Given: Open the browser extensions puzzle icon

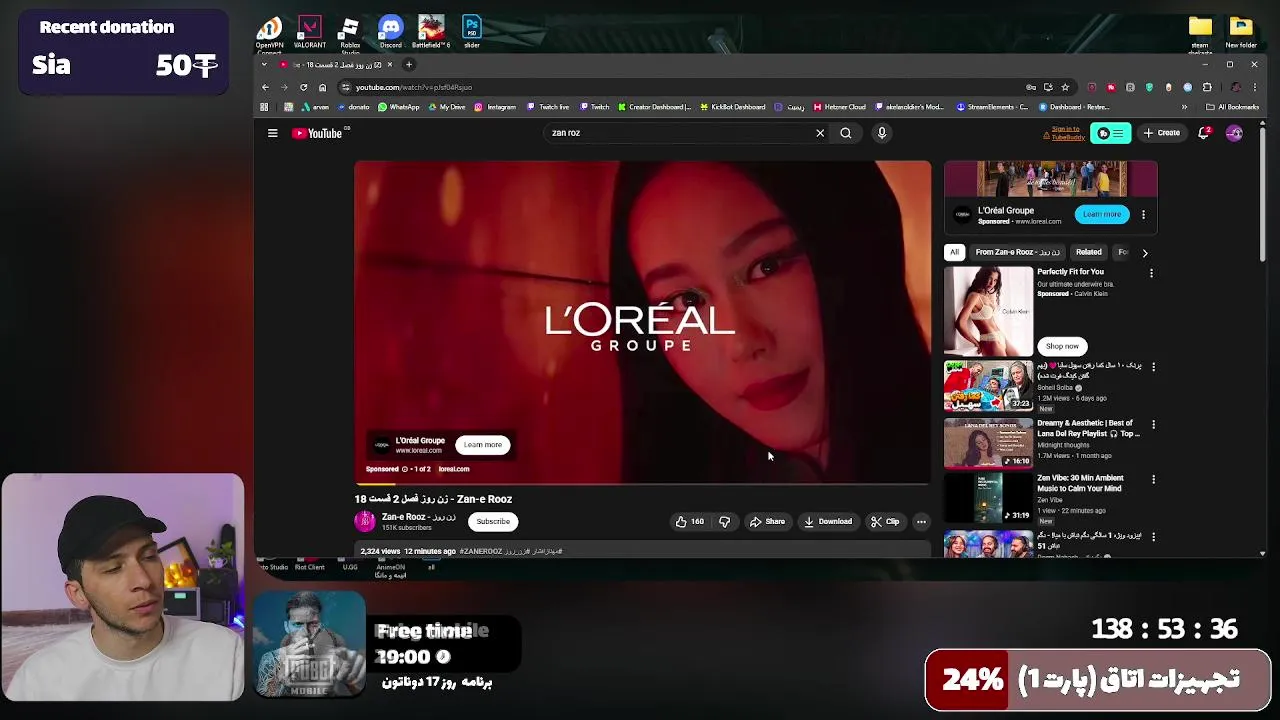Looking at the screenshot, I should 1207,87.
